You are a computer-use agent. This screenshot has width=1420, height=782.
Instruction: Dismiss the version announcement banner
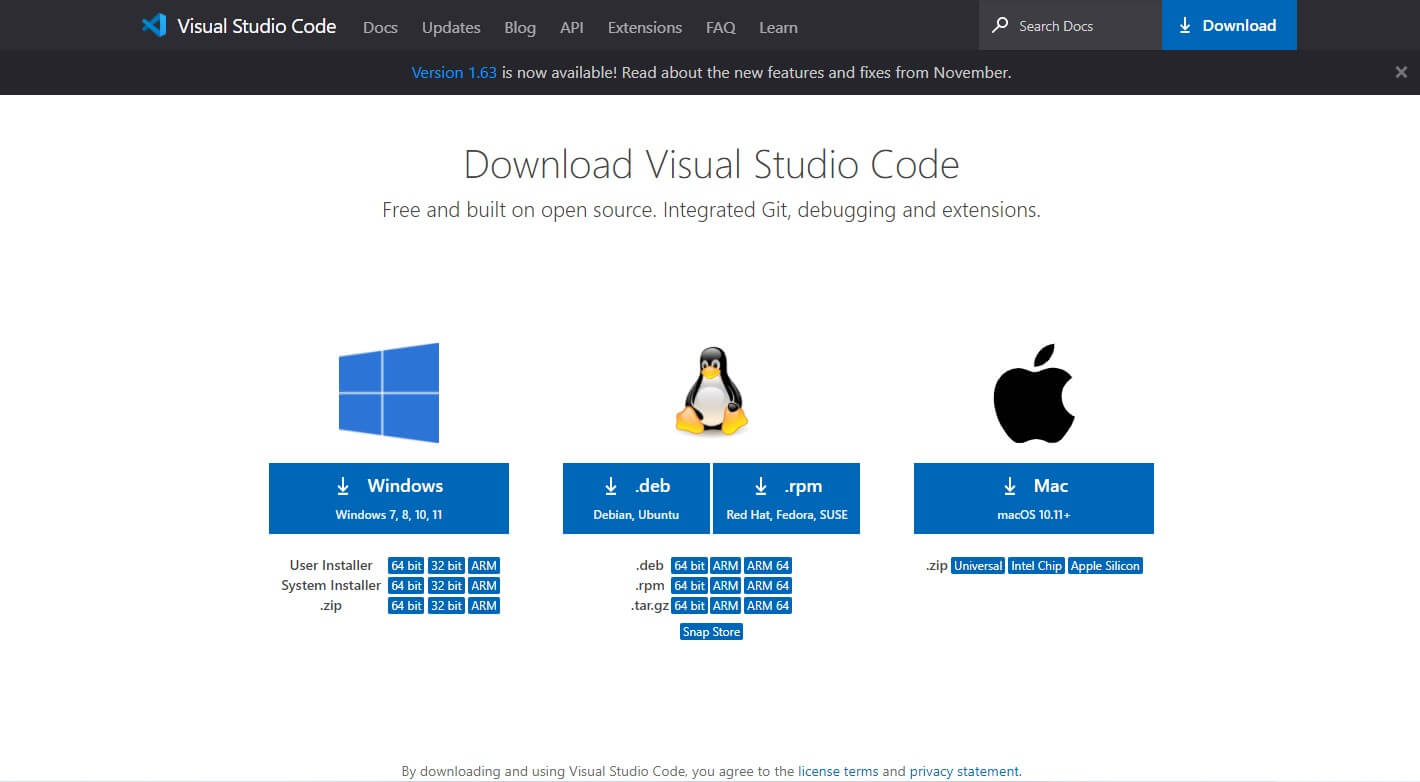coord(1402,71)
